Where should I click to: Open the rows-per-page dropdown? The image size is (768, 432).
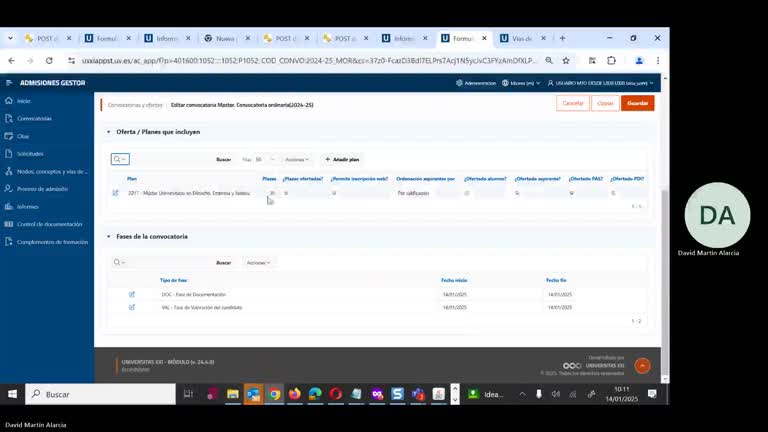pos(265,160)
